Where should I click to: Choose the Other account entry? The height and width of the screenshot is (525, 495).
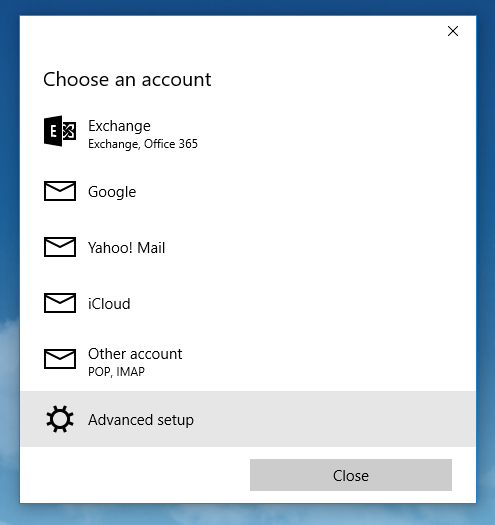point(248,361)
